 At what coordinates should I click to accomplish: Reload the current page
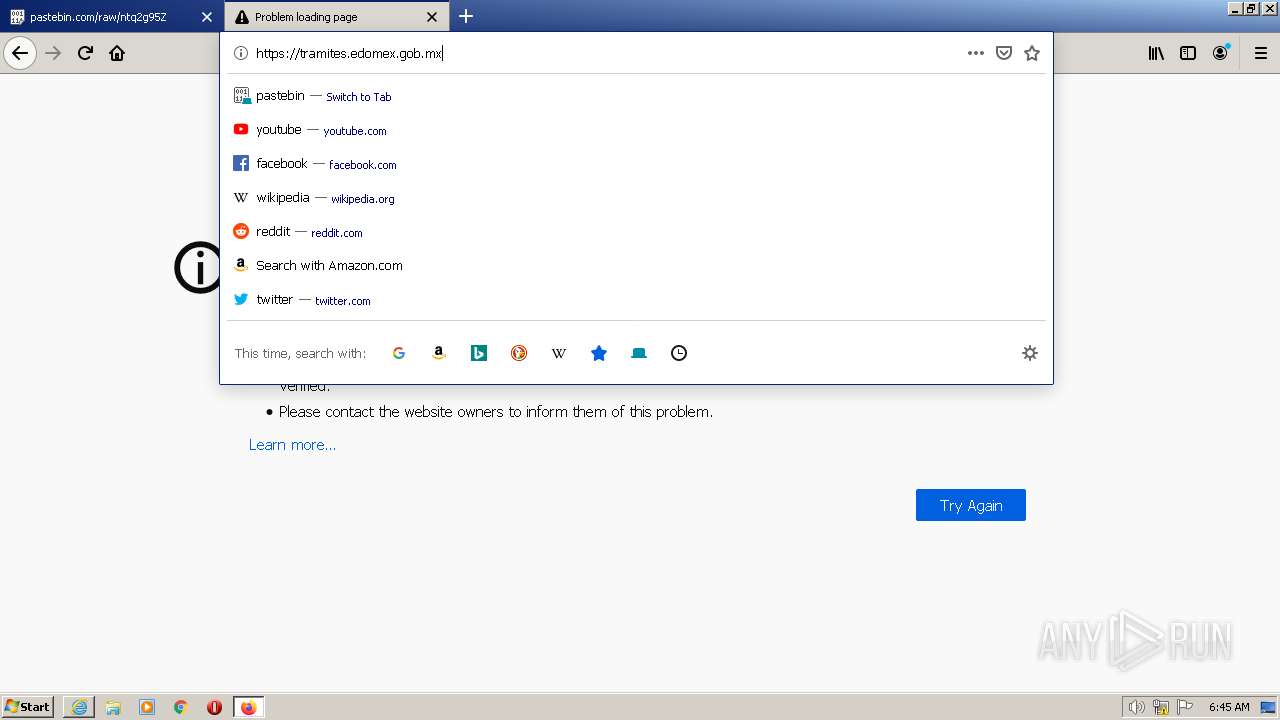[x=85, y=53]
